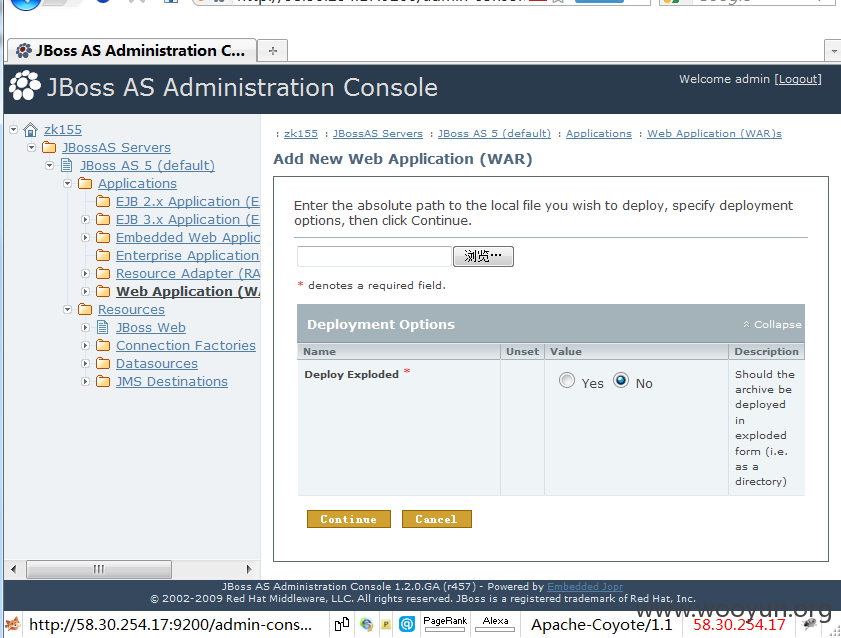Open a new browser tab with plus button

tap(272, 51)
